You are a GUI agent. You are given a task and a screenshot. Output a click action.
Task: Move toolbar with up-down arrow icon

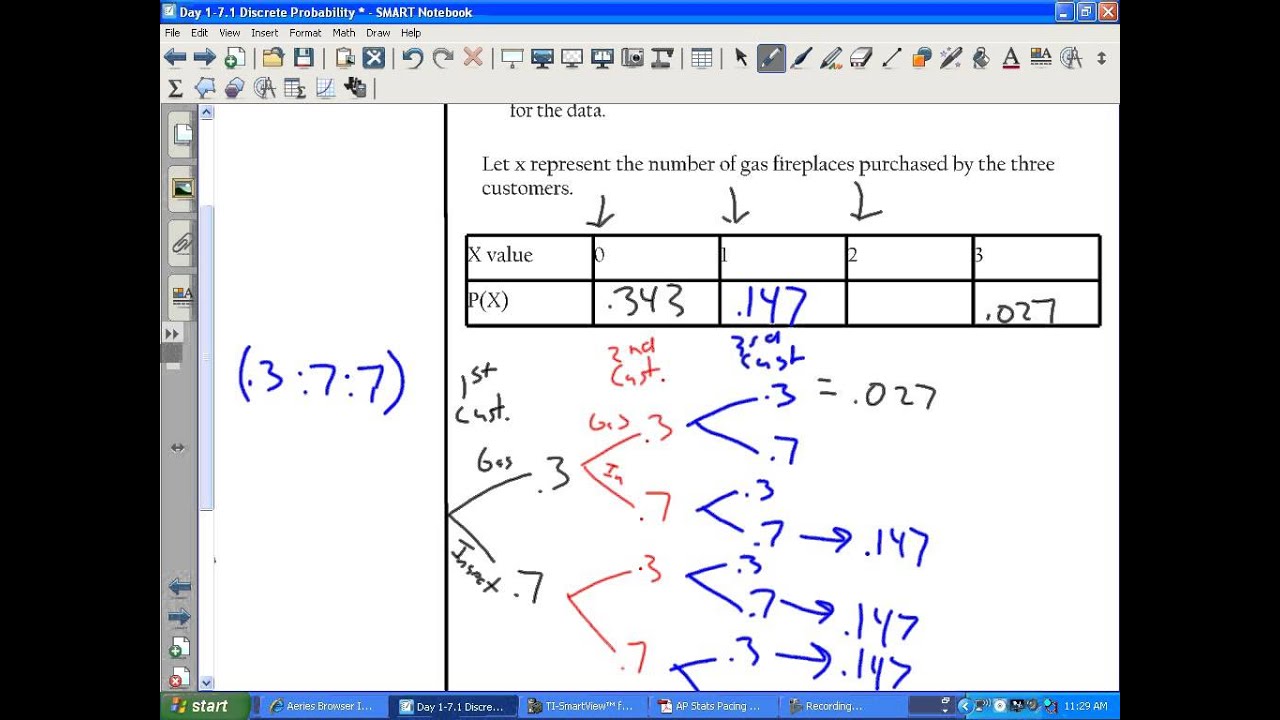coord(1102,58)
